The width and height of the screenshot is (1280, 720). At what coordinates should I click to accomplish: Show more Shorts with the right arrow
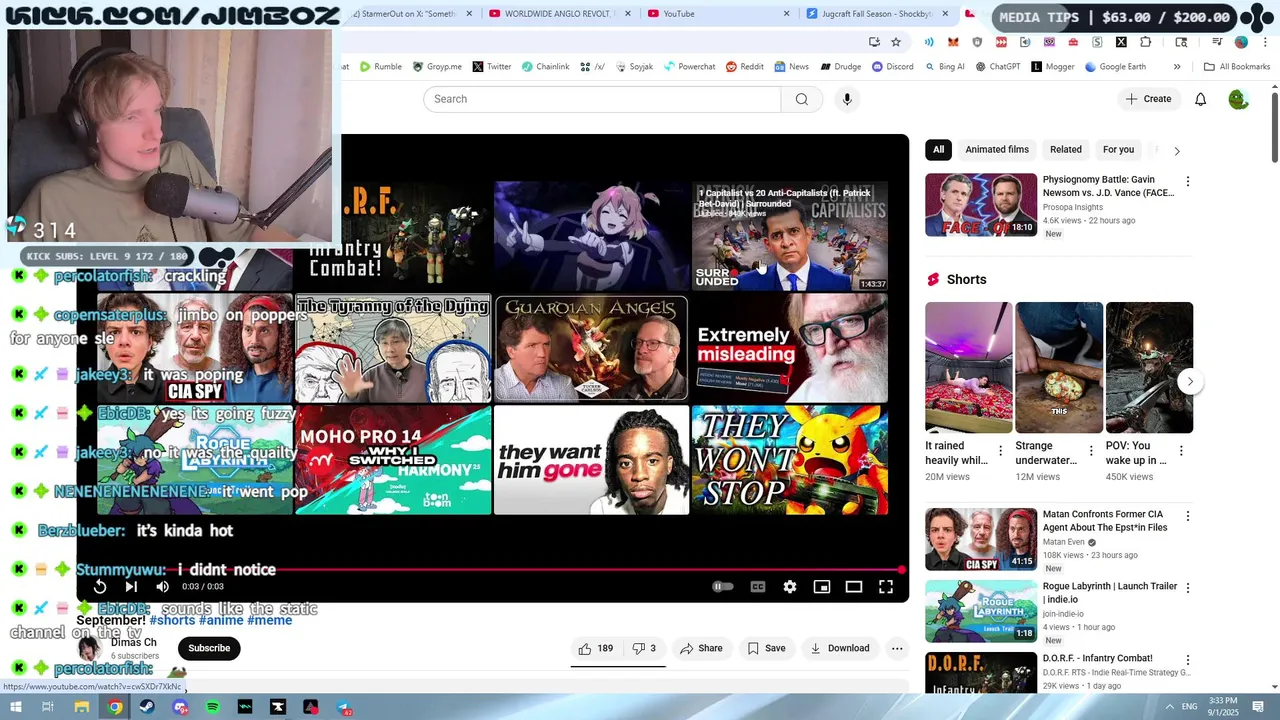click(x=1189, y=381)
